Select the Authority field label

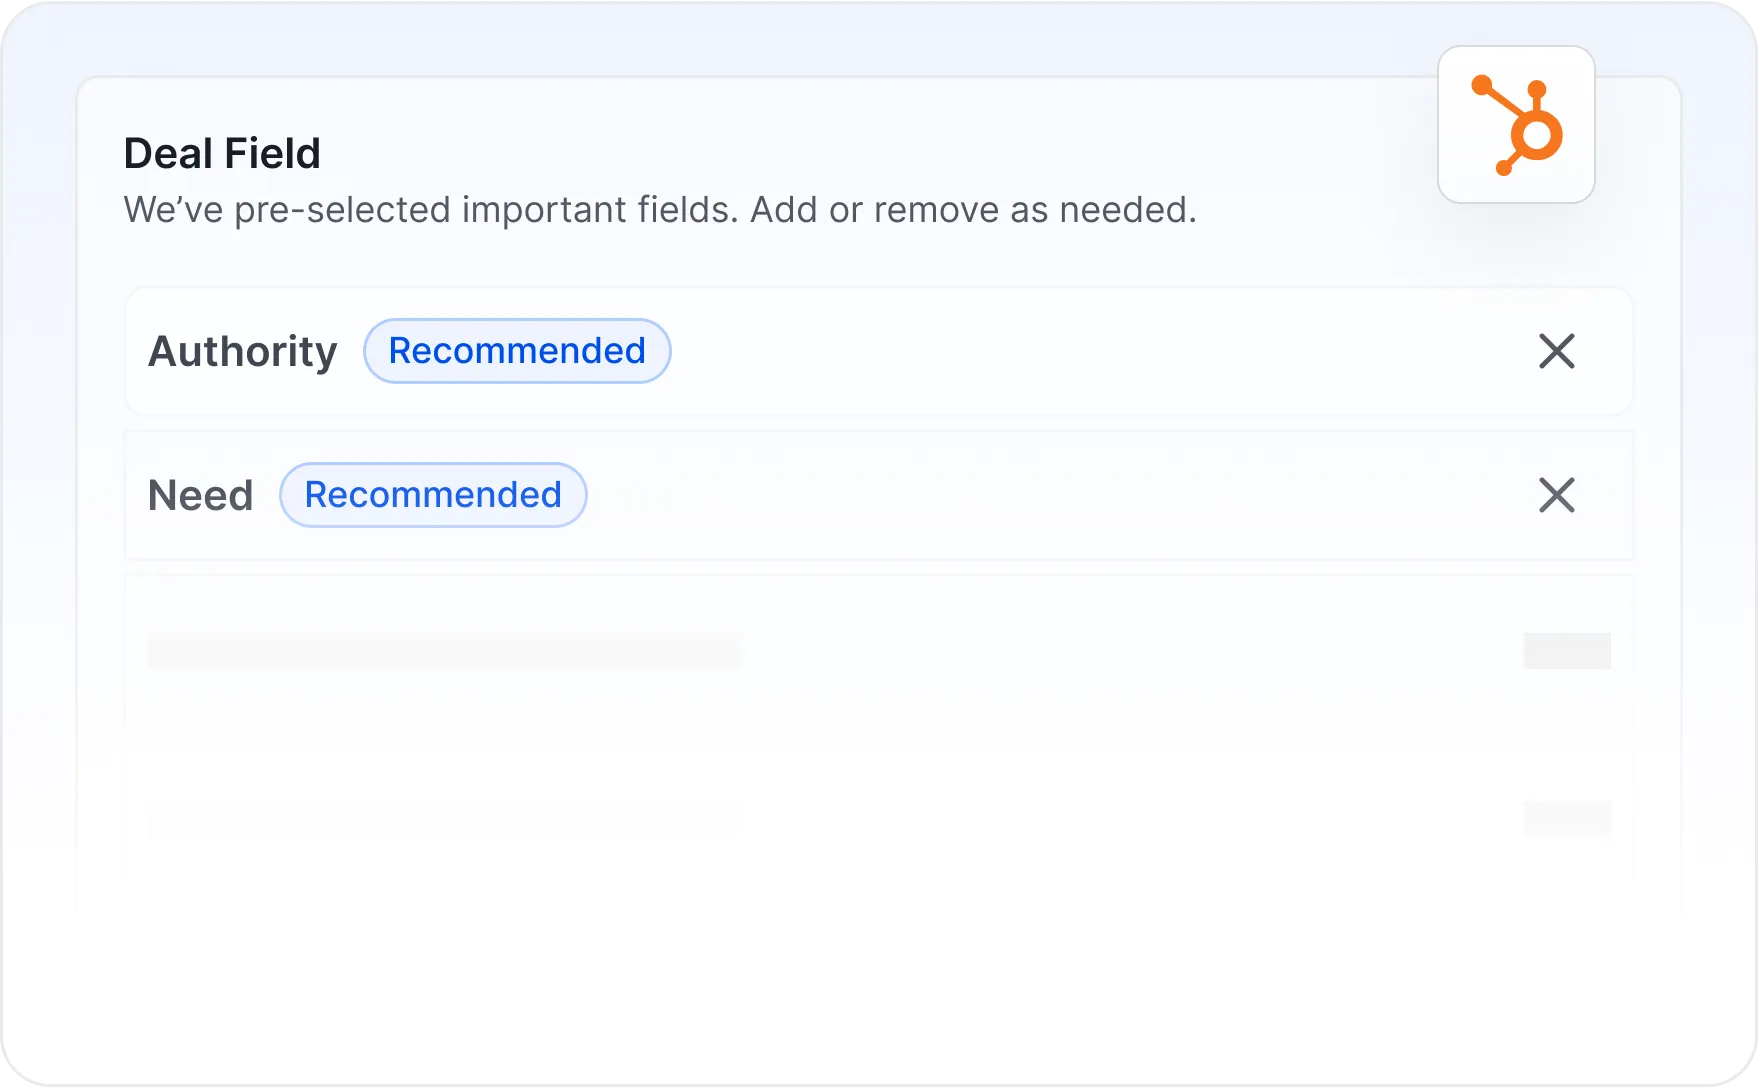(x=242, y=352)
